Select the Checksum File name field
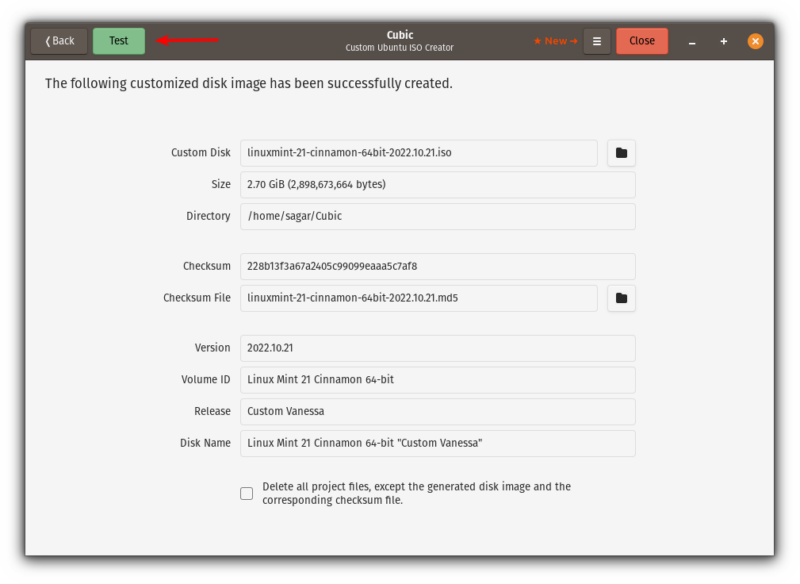The height and width of the screenshot is (584, 800). 418,298
